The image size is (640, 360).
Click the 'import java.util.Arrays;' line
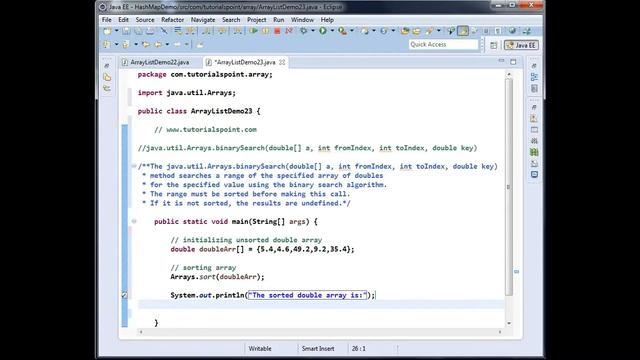(x=187, y=93)
